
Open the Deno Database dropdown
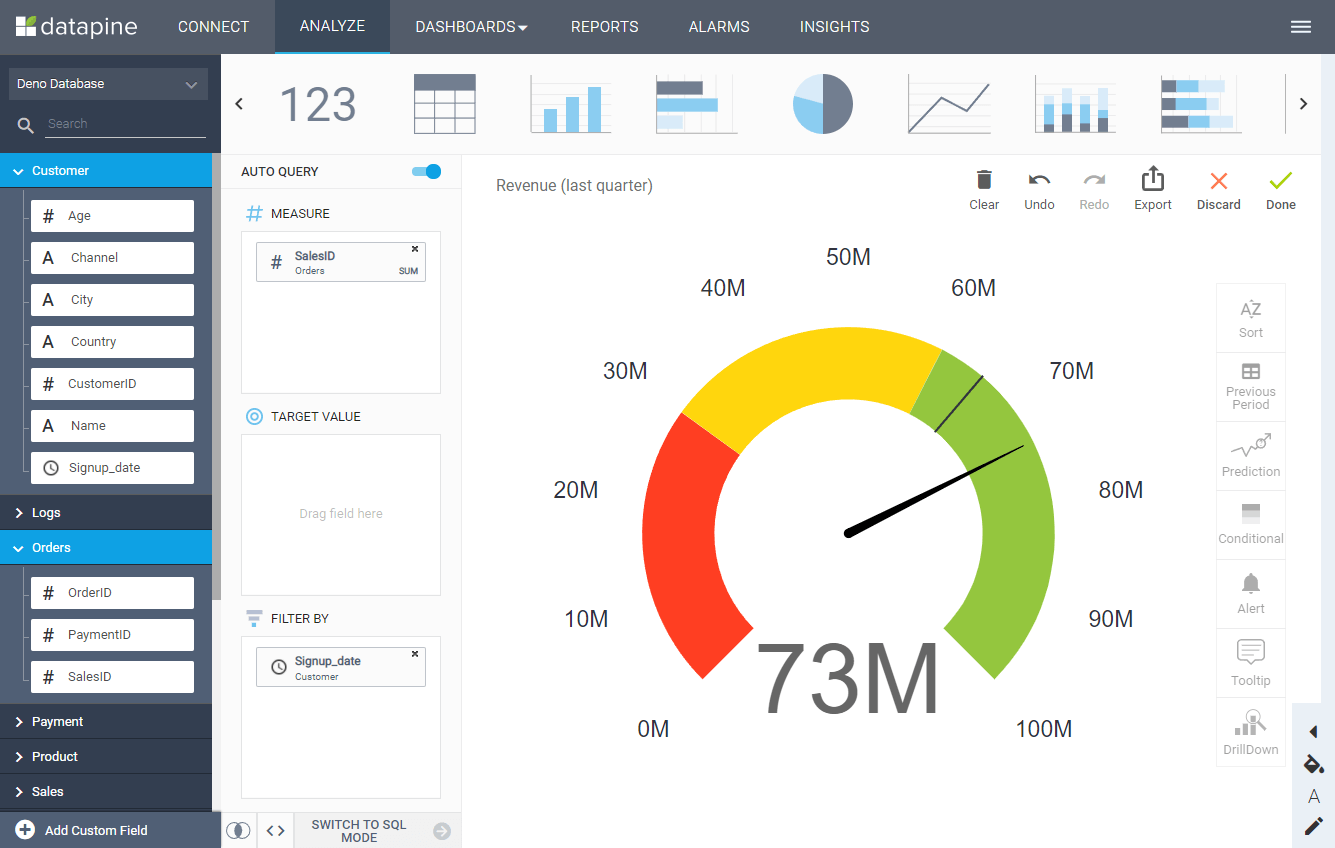coord(108,84)
